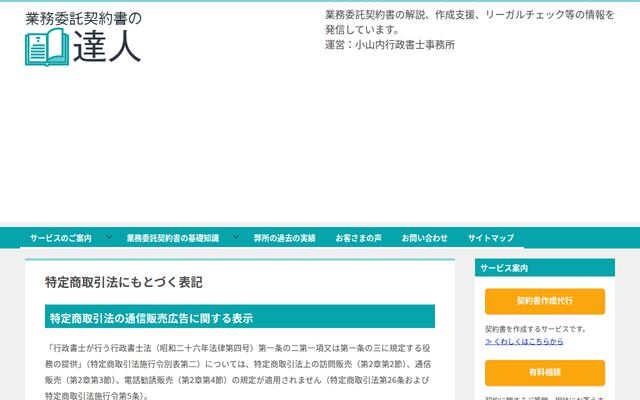Image resolution: width=640 pixels, height=400 pixels.
Task: Click the 契約書作成代行 orange button
Action: click(545, 301)
